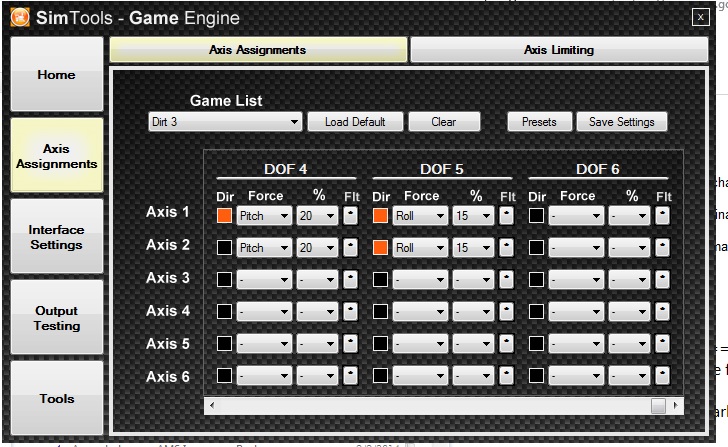Open Axis 2 DOF 5 filter button

(507, 248)
